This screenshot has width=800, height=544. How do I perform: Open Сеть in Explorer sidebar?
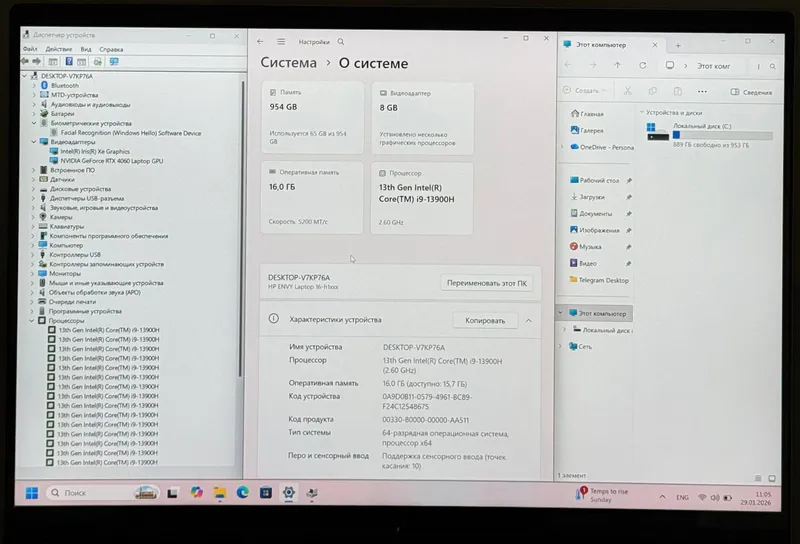[x=580, y=347]
